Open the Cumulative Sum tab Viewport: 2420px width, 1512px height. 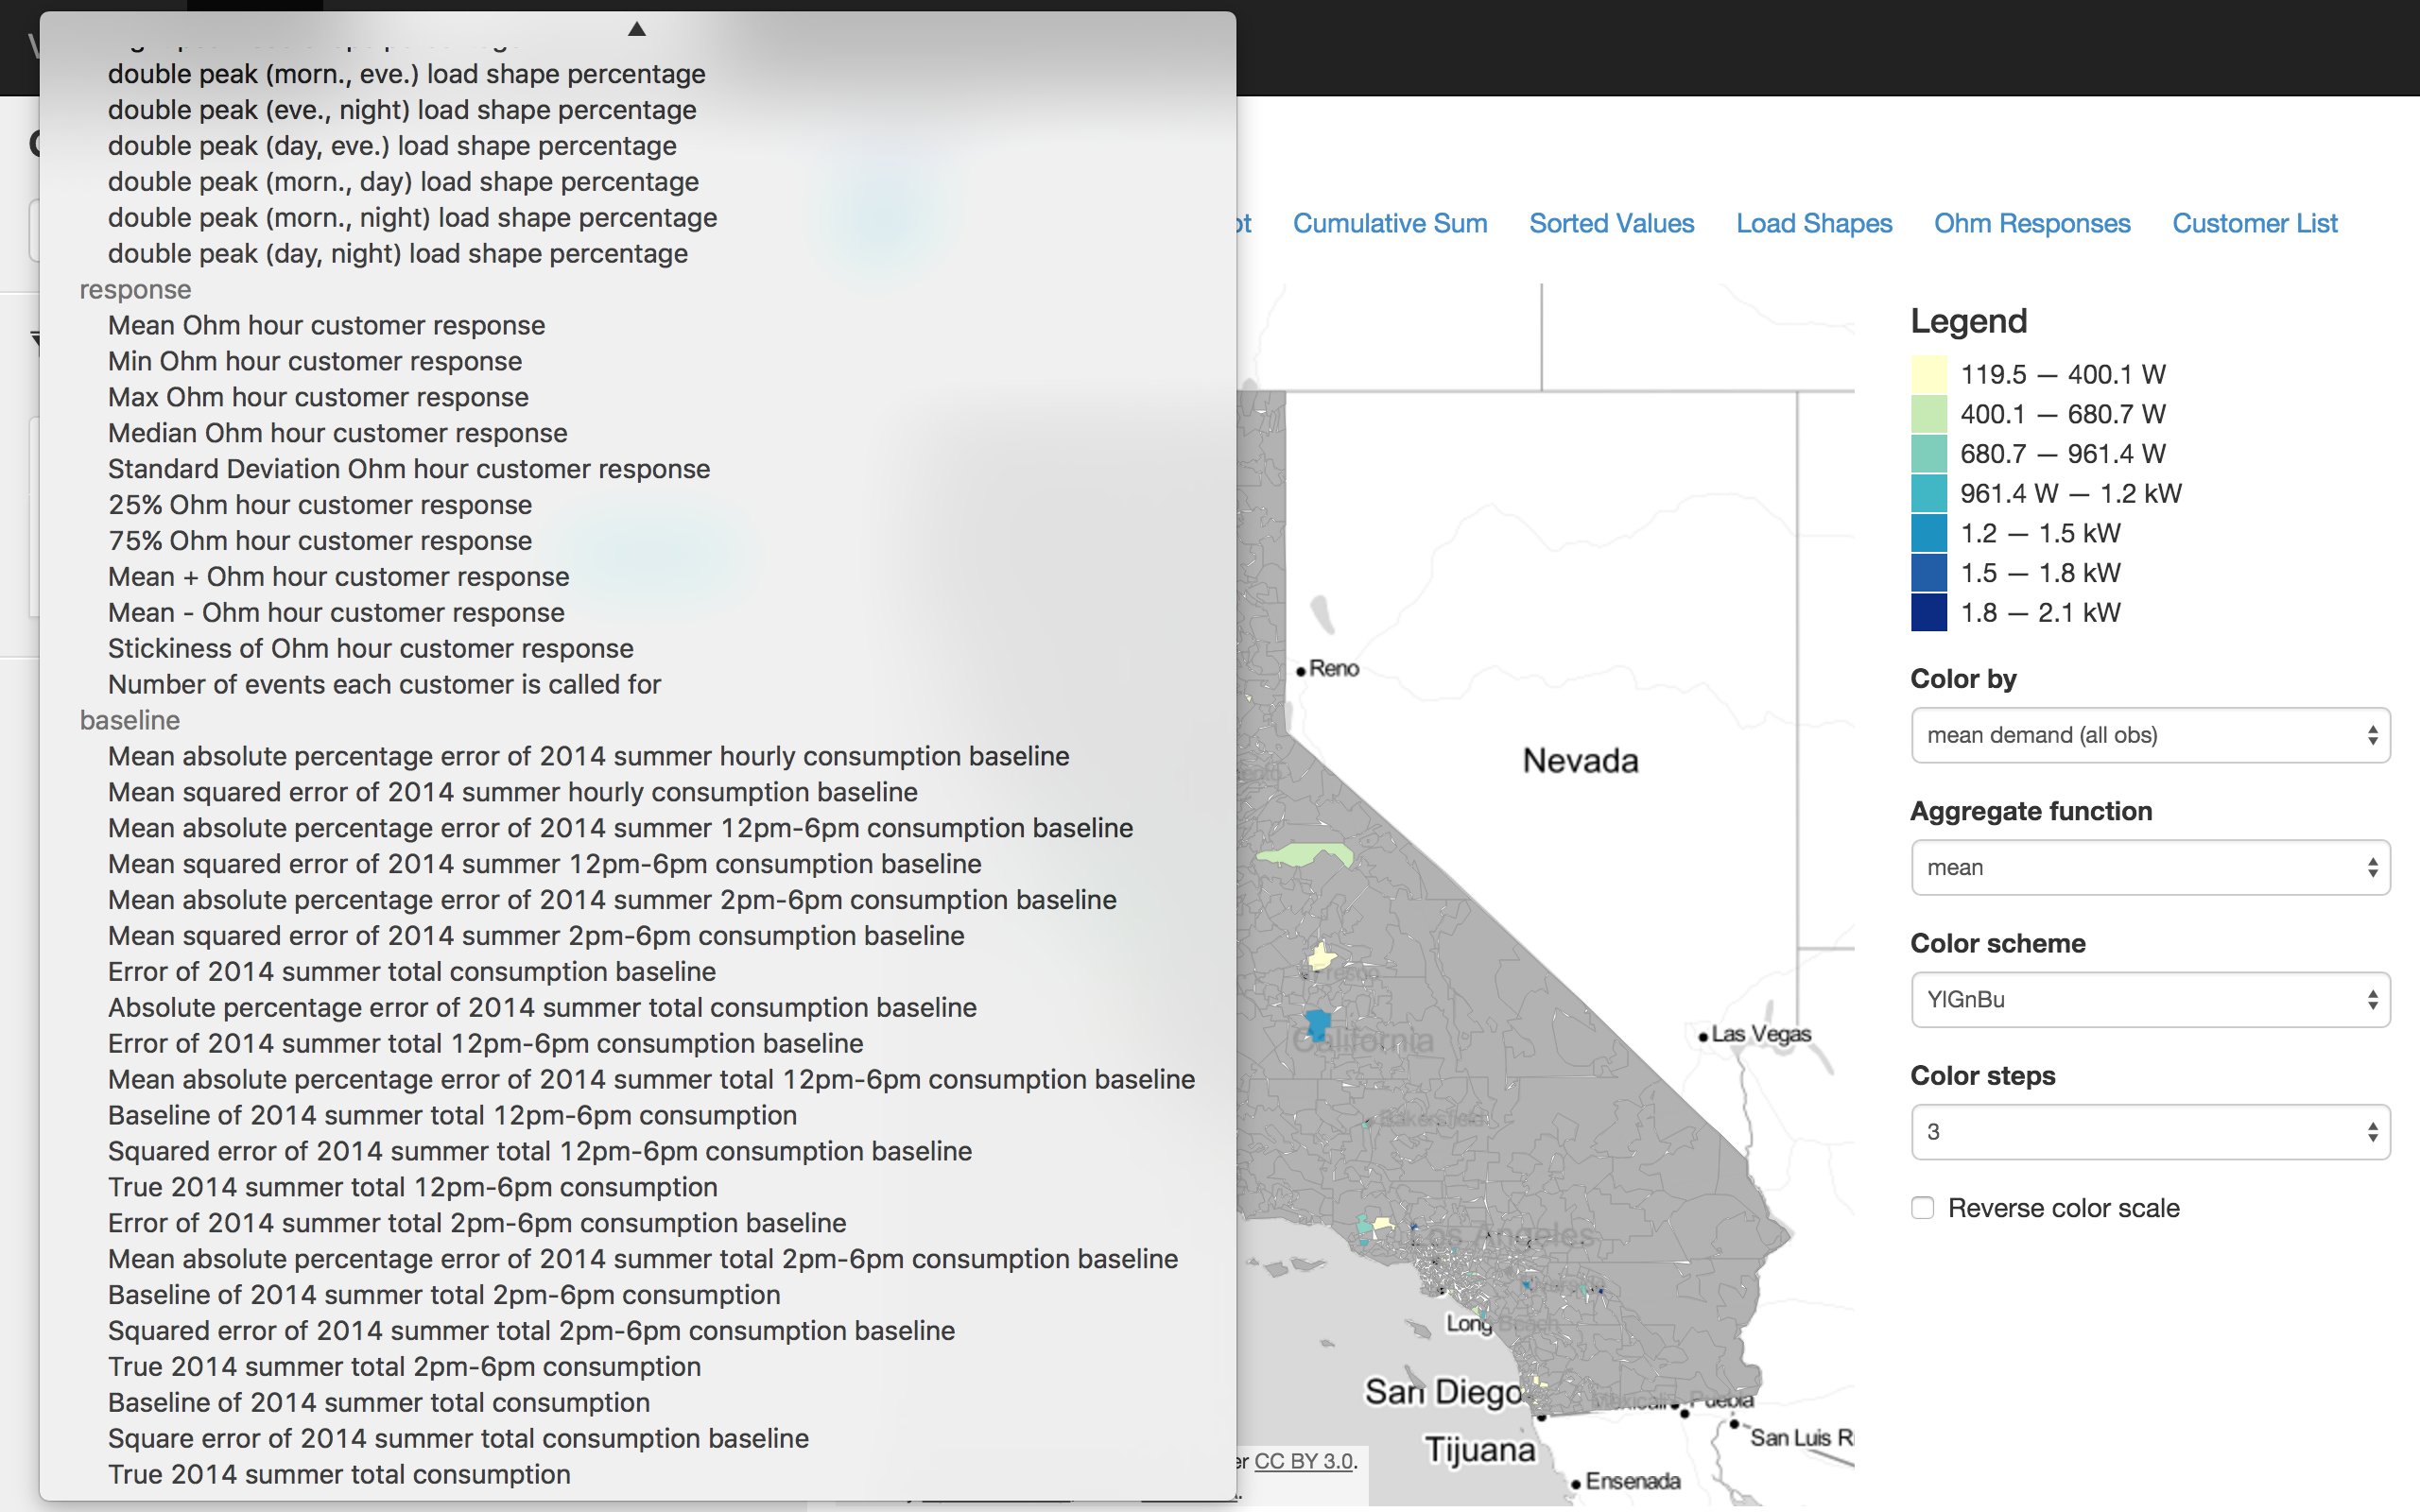point(1389,223)
